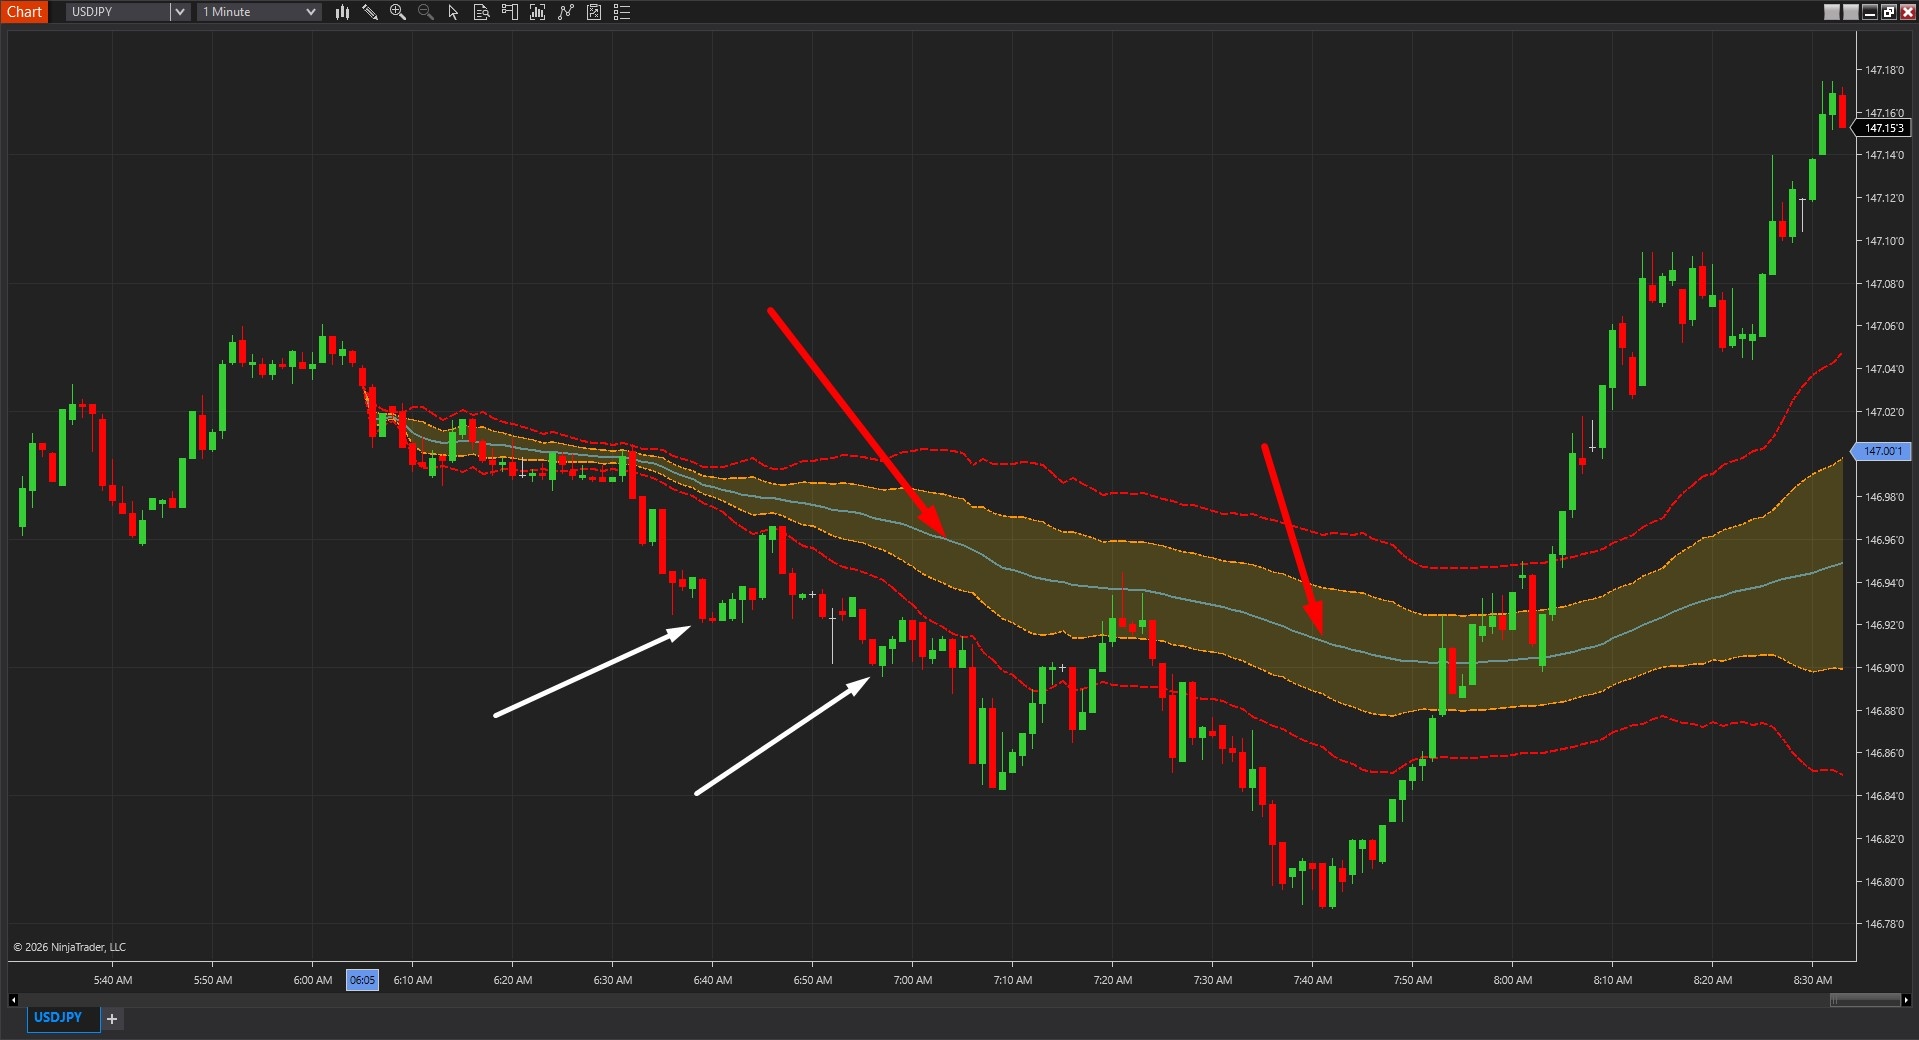This screenshot has width=1919, height=1040.
Task: Click the horizontal scrollbar left arrow
Action: click(x=13, y=999)
